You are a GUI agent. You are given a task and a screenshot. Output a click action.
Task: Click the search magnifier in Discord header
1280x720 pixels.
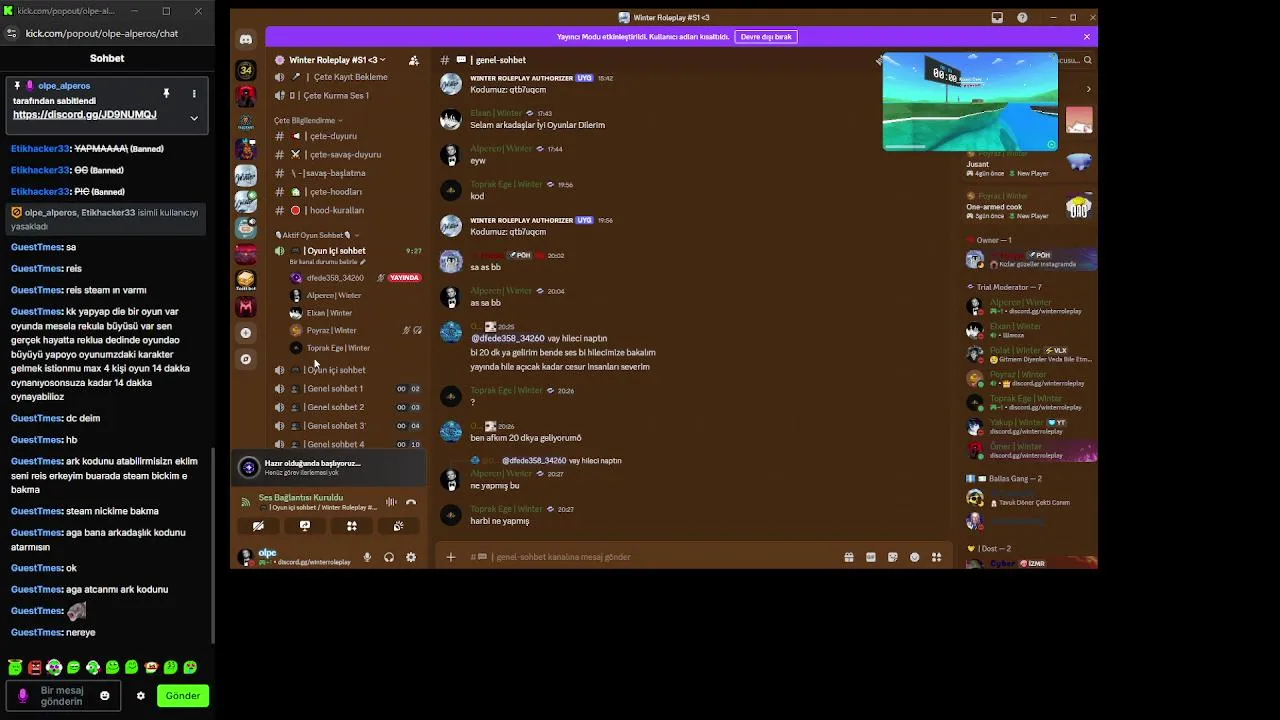point(1088,60)
